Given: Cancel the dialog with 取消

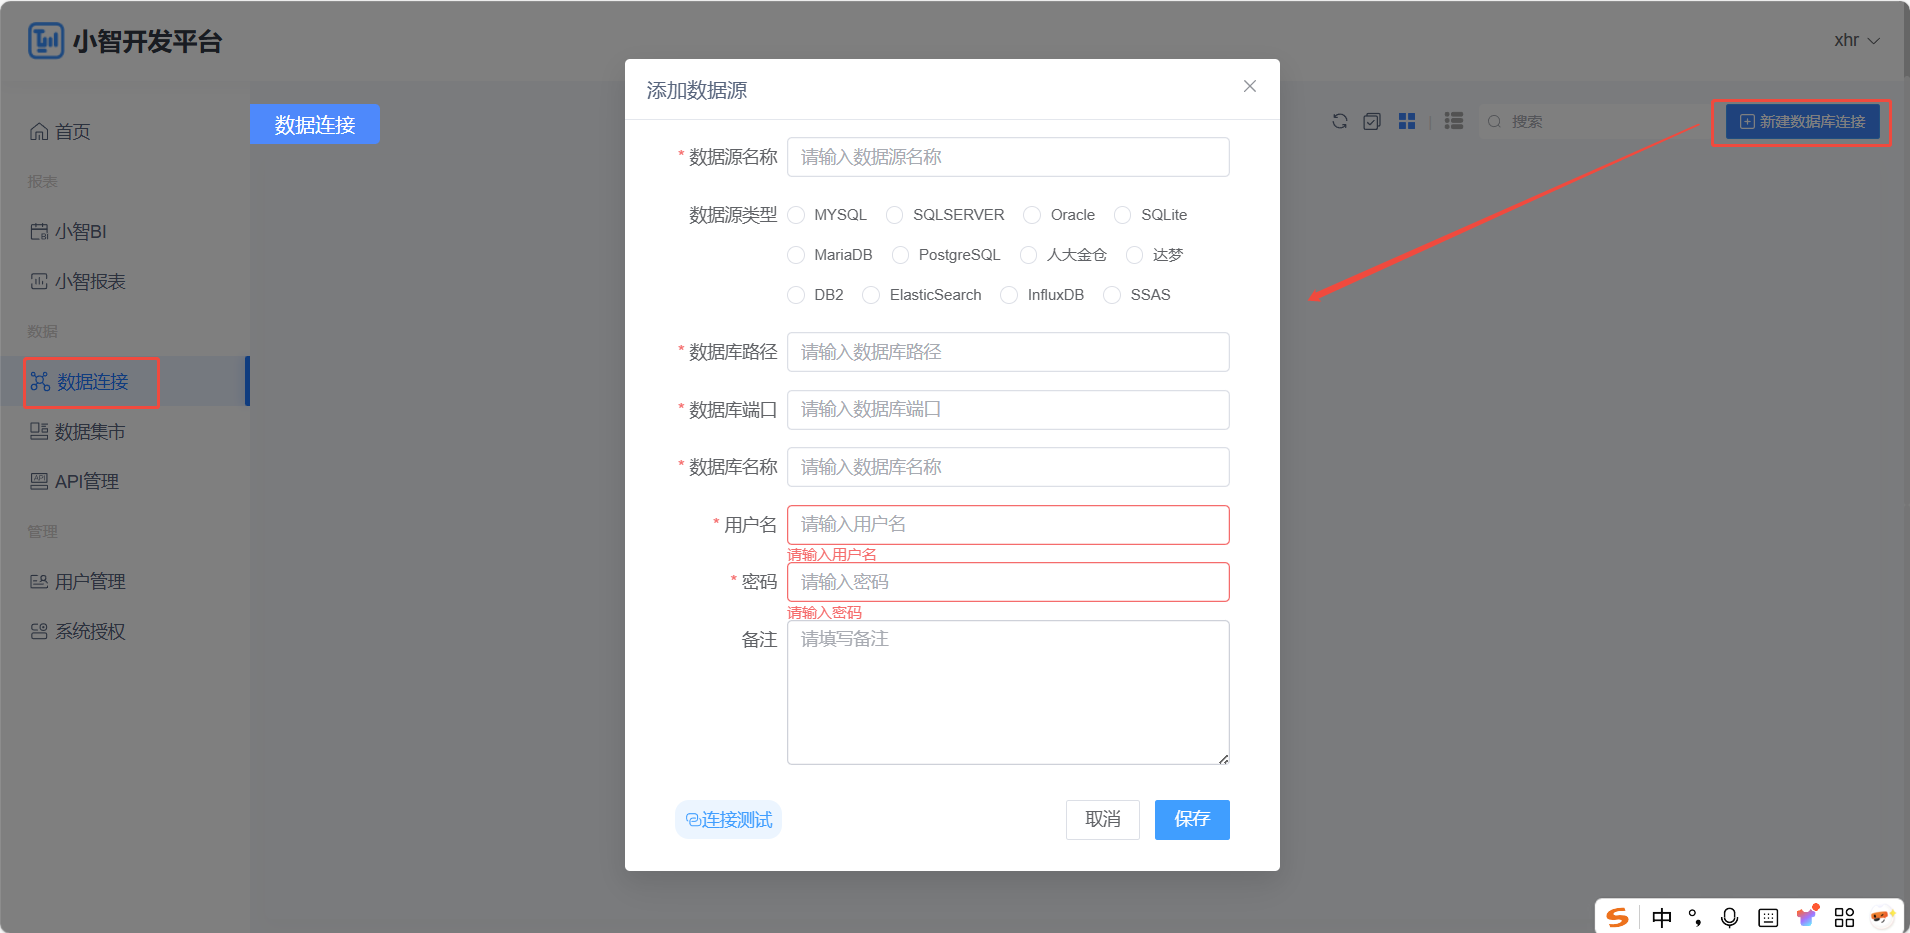Looking at the screenshot, I should tap(1102, 820).
